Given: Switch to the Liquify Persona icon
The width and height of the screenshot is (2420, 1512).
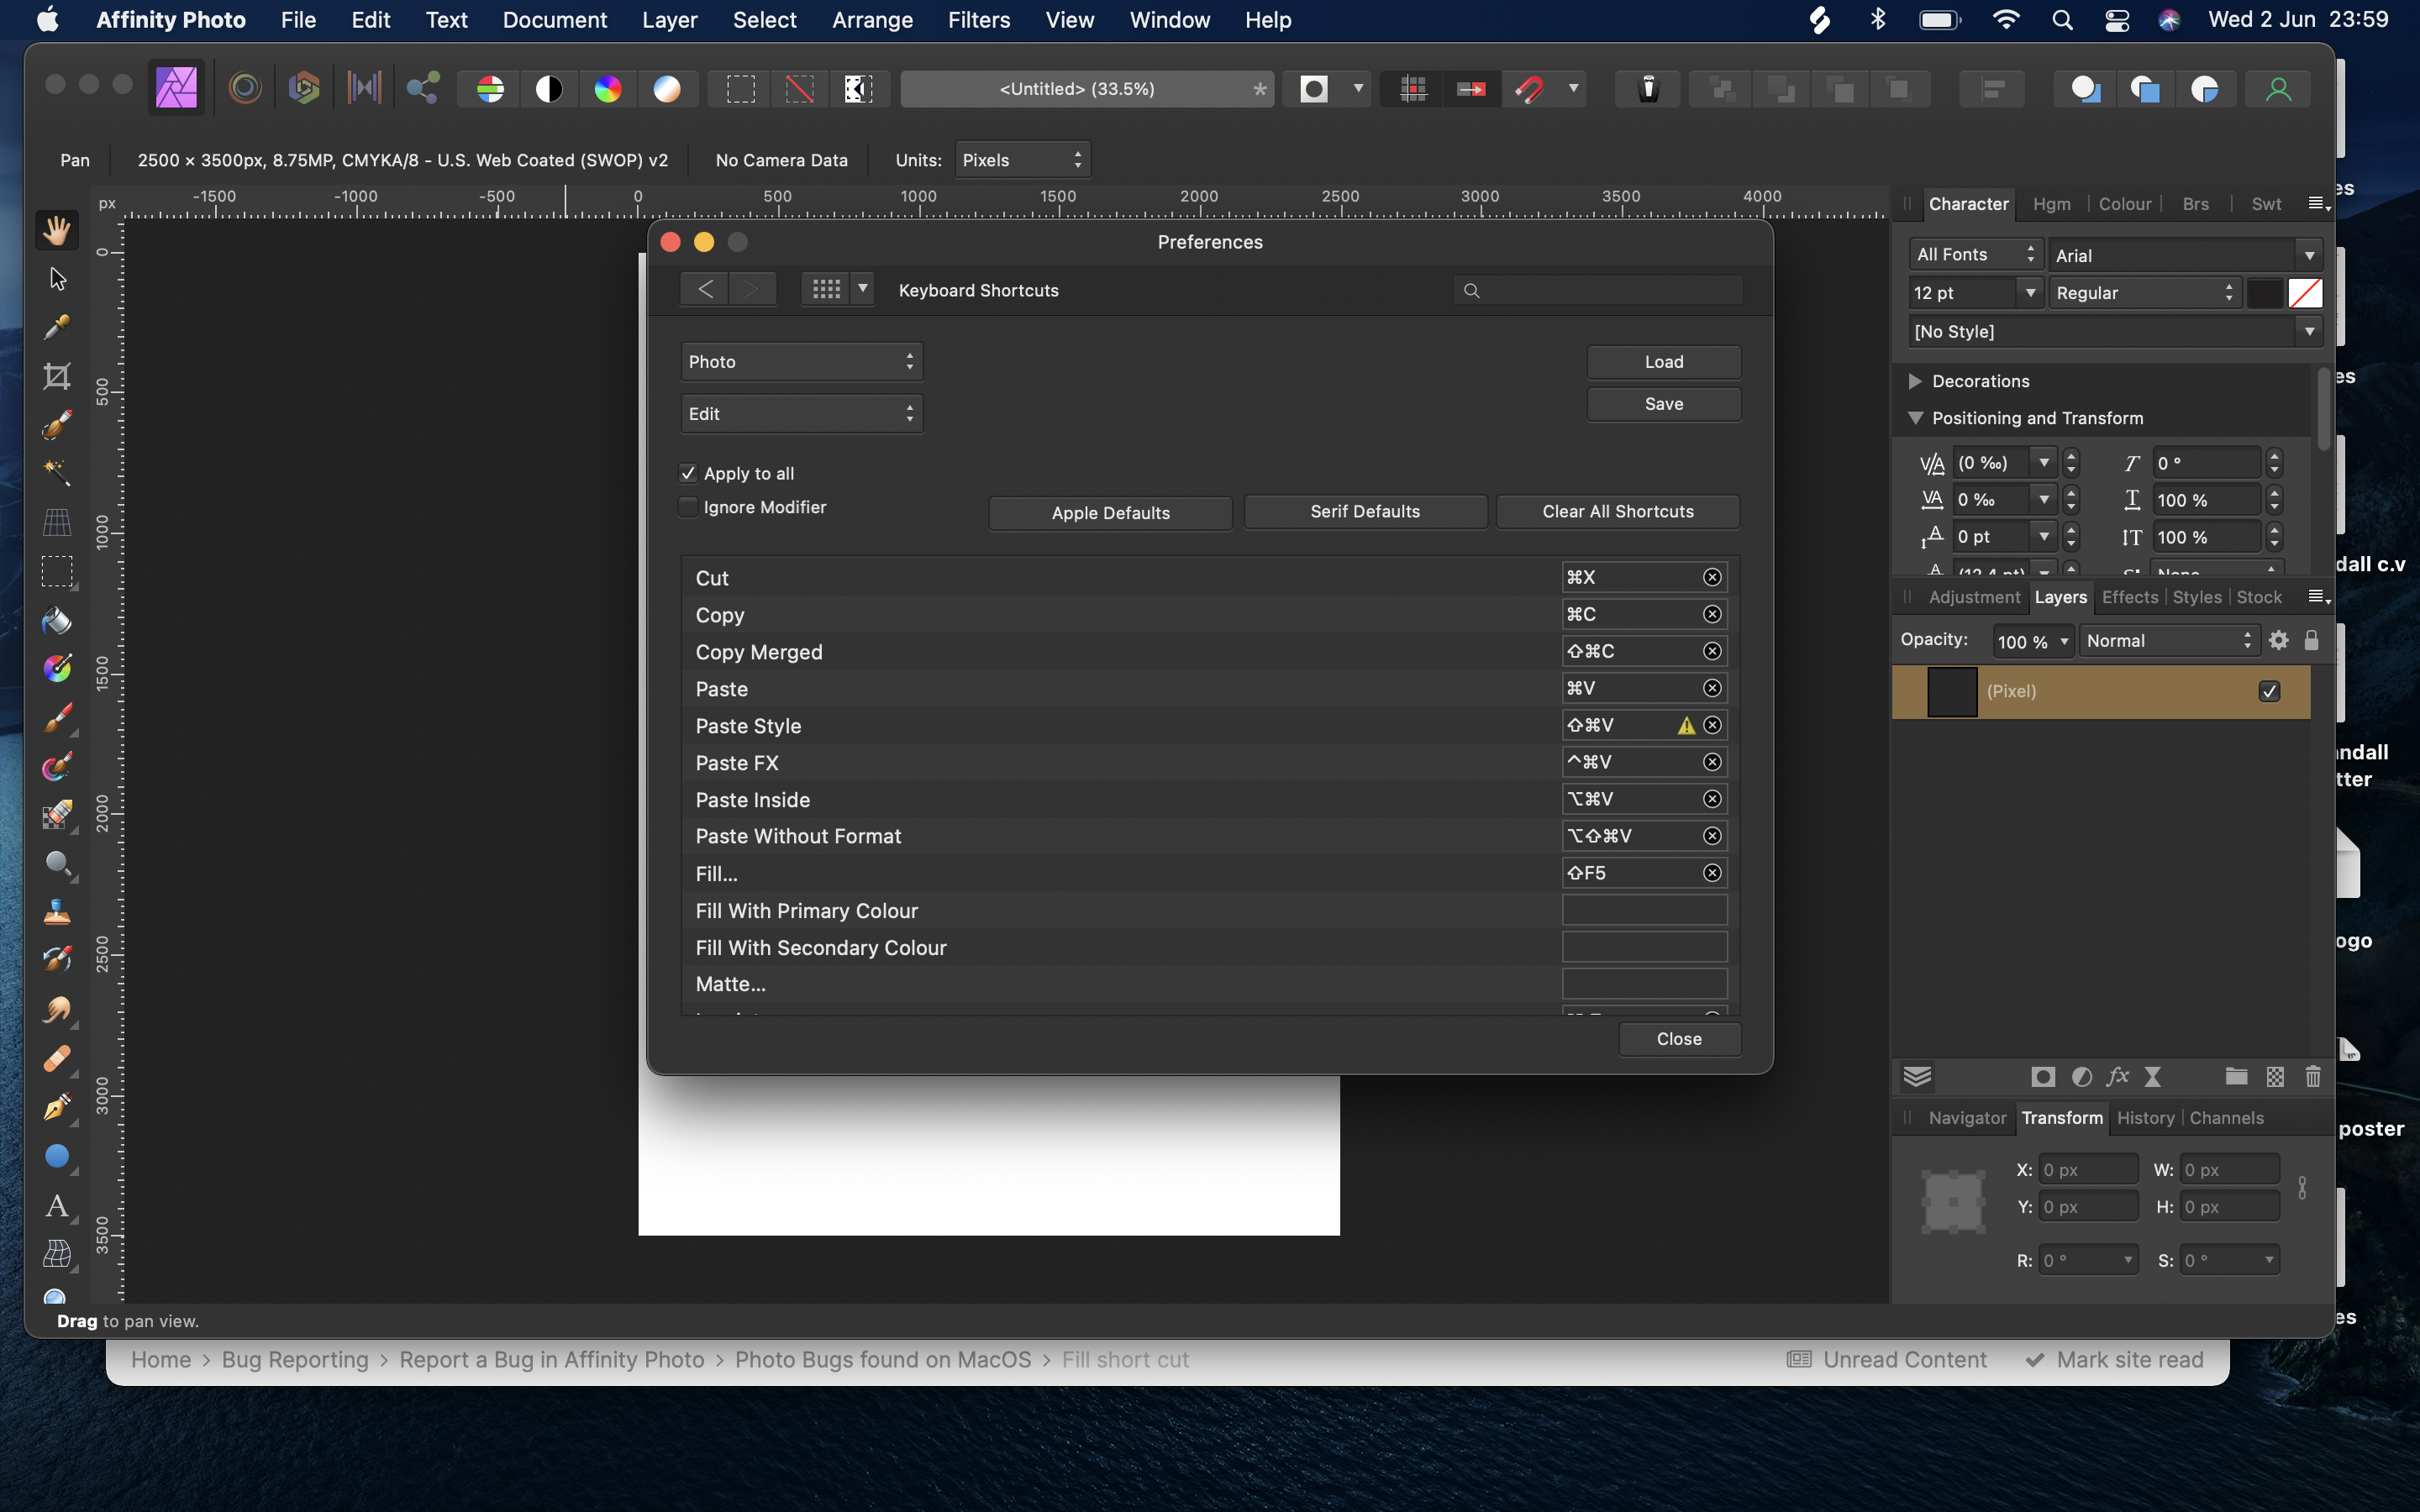Looking at the screenshot, I should pos(245,89).
